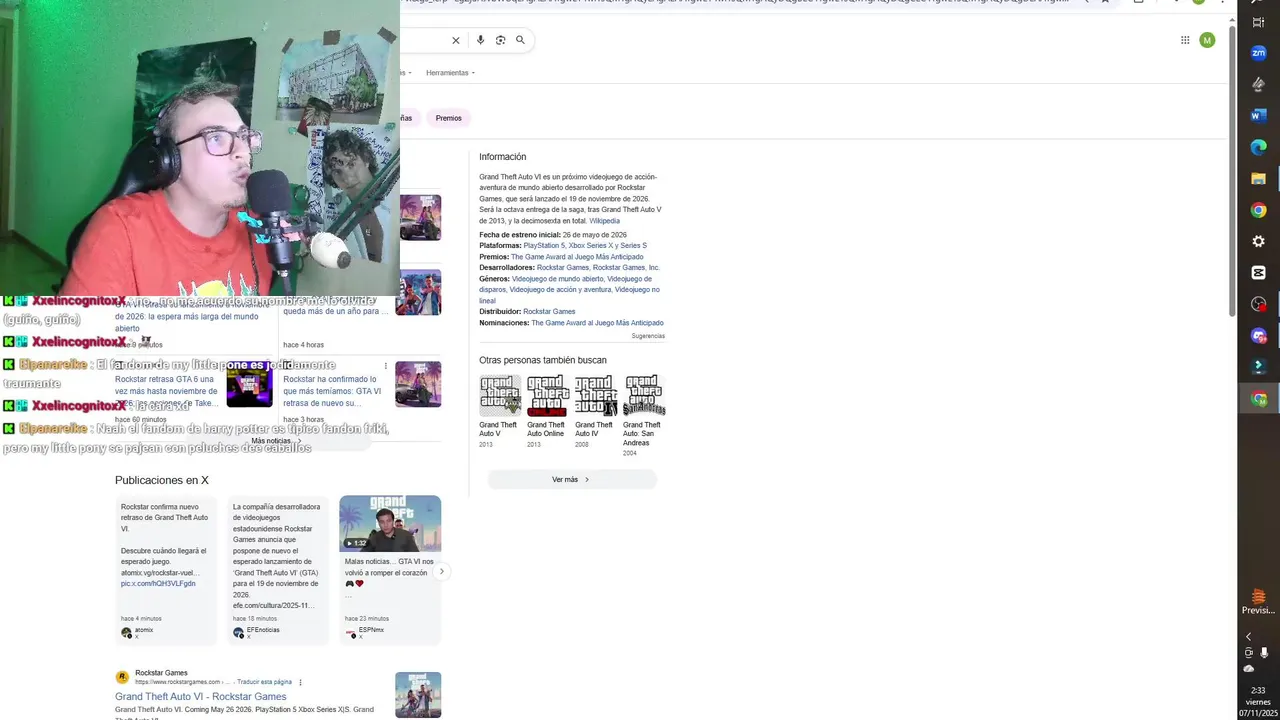Launch Microsoft Edge from the taskbar

[1258, 147]
